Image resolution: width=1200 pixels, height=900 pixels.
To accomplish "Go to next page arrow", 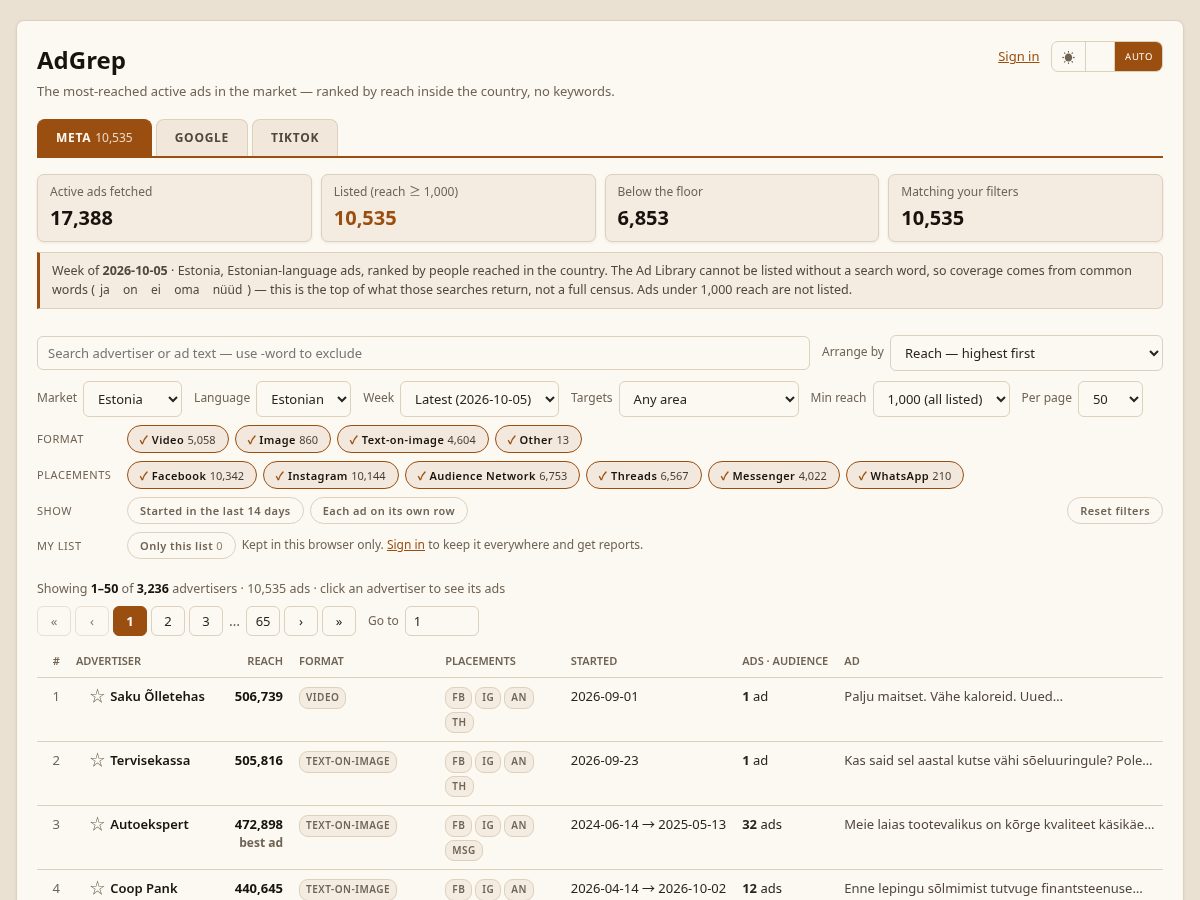I will pos(301,621).
